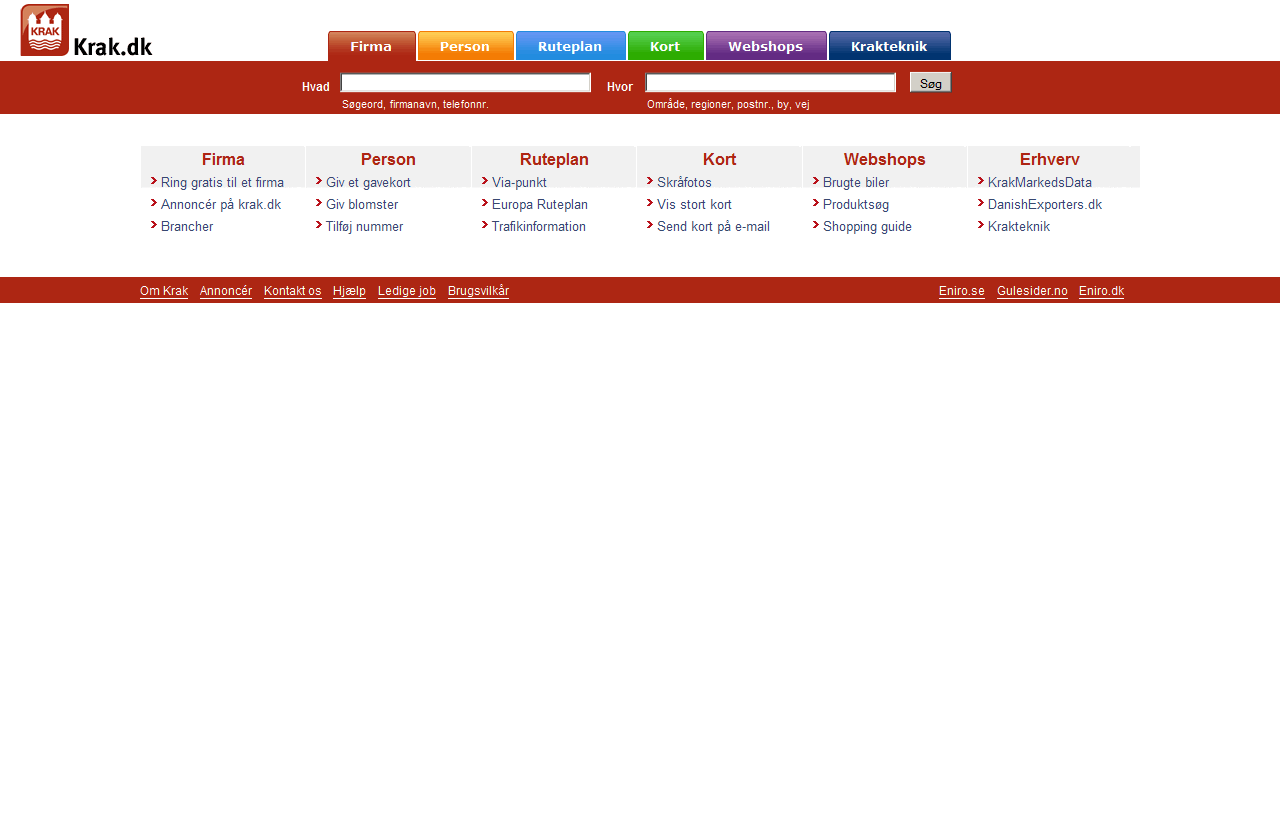Screen dimensions: 1280x831
Task: Select the Ruteplan tab
Action: point(570,46)
